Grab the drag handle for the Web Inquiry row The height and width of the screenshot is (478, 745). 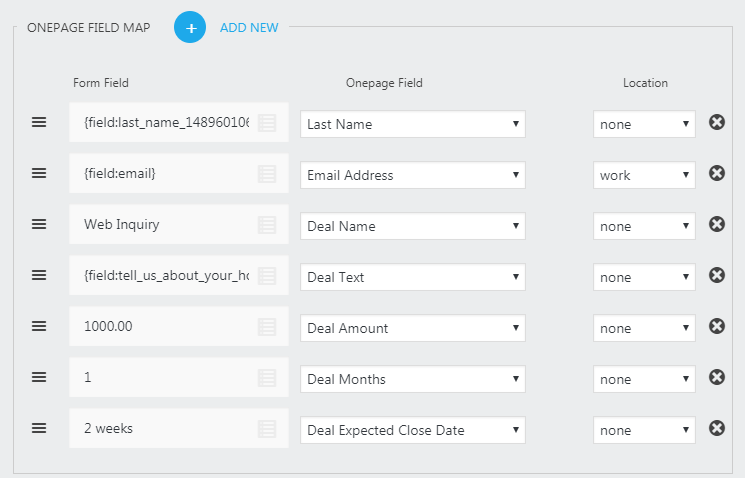pyautogui.click(x=39, y=224)
